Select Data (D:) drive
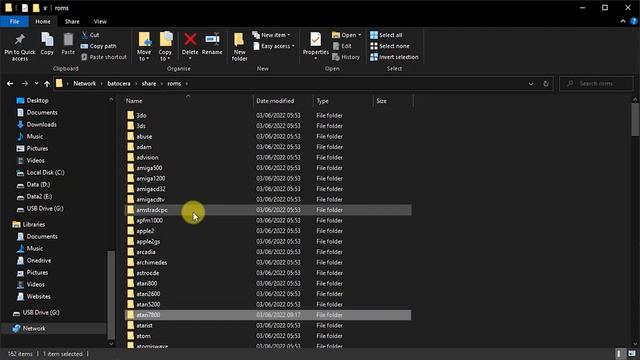 [33, 184]
